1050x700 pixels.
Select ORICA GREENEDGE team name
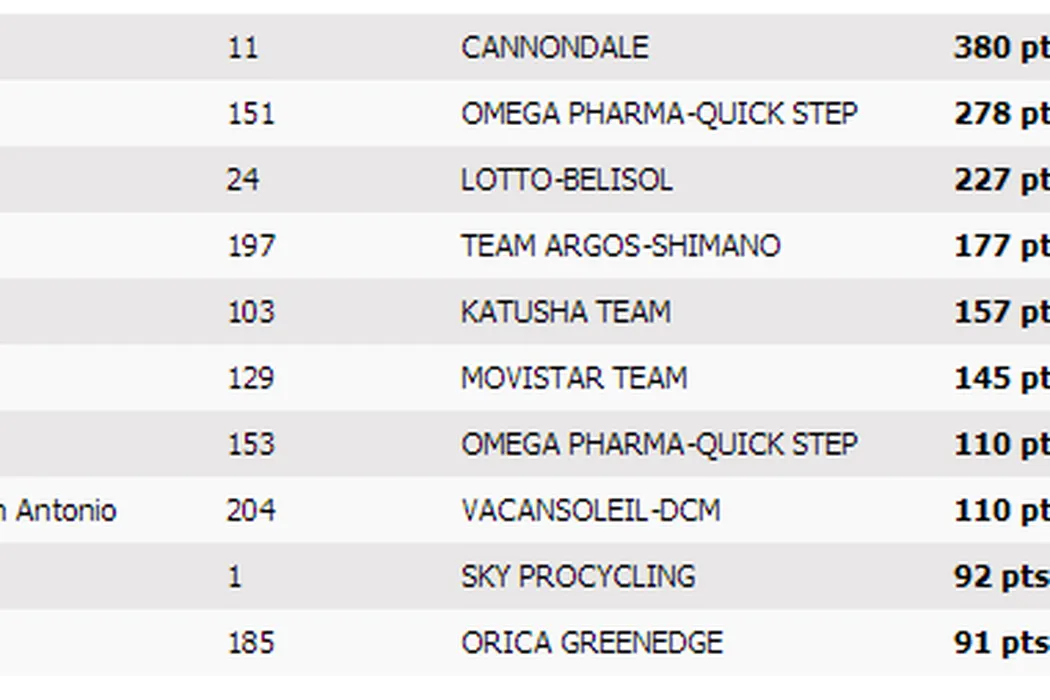(x=591, y=642)
